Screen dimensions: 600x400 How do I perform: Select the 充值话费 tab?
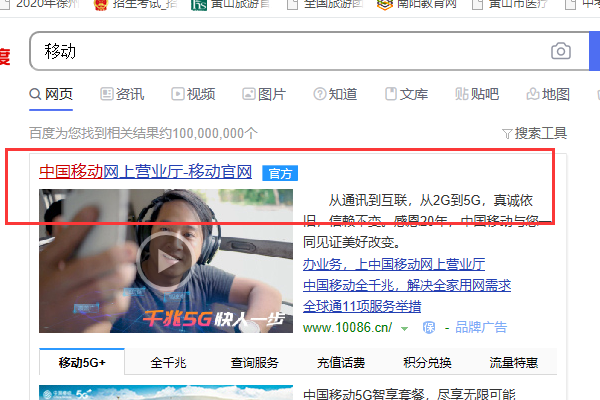pyautogui.click(x=341, y=362)
